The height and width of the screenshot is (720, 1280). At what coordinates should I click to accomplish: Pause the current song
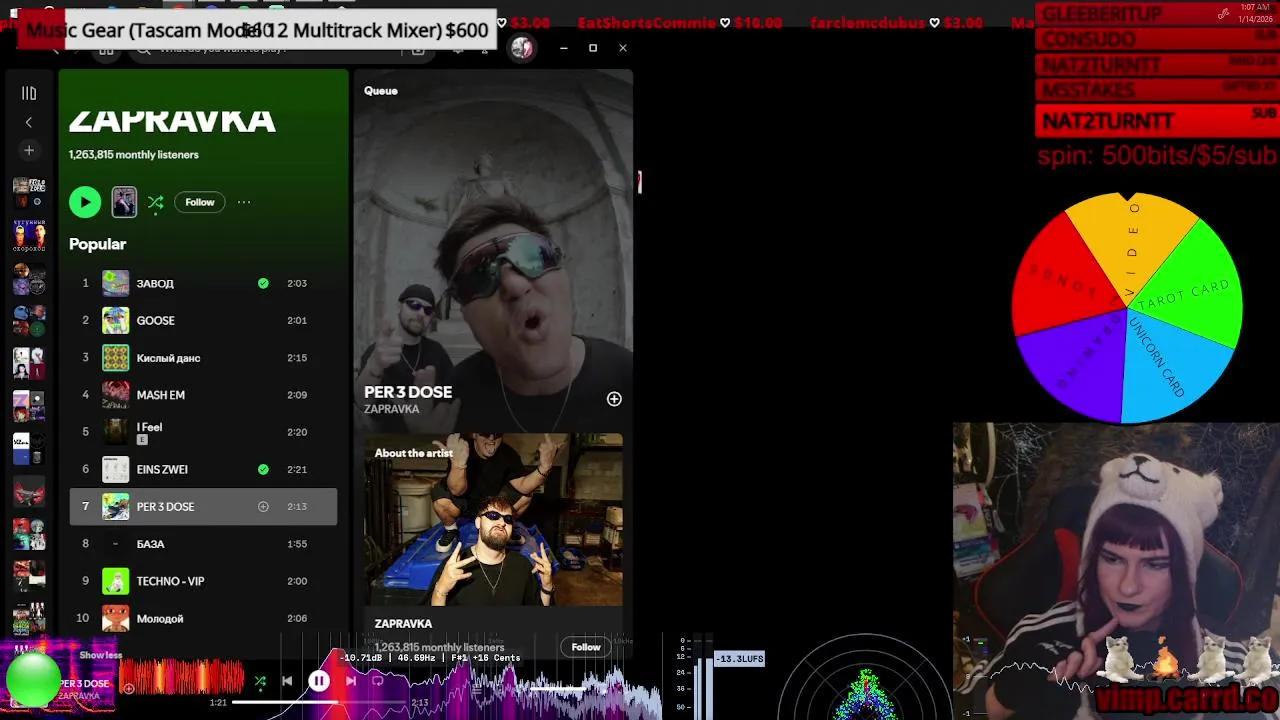(x=319, y=681)
